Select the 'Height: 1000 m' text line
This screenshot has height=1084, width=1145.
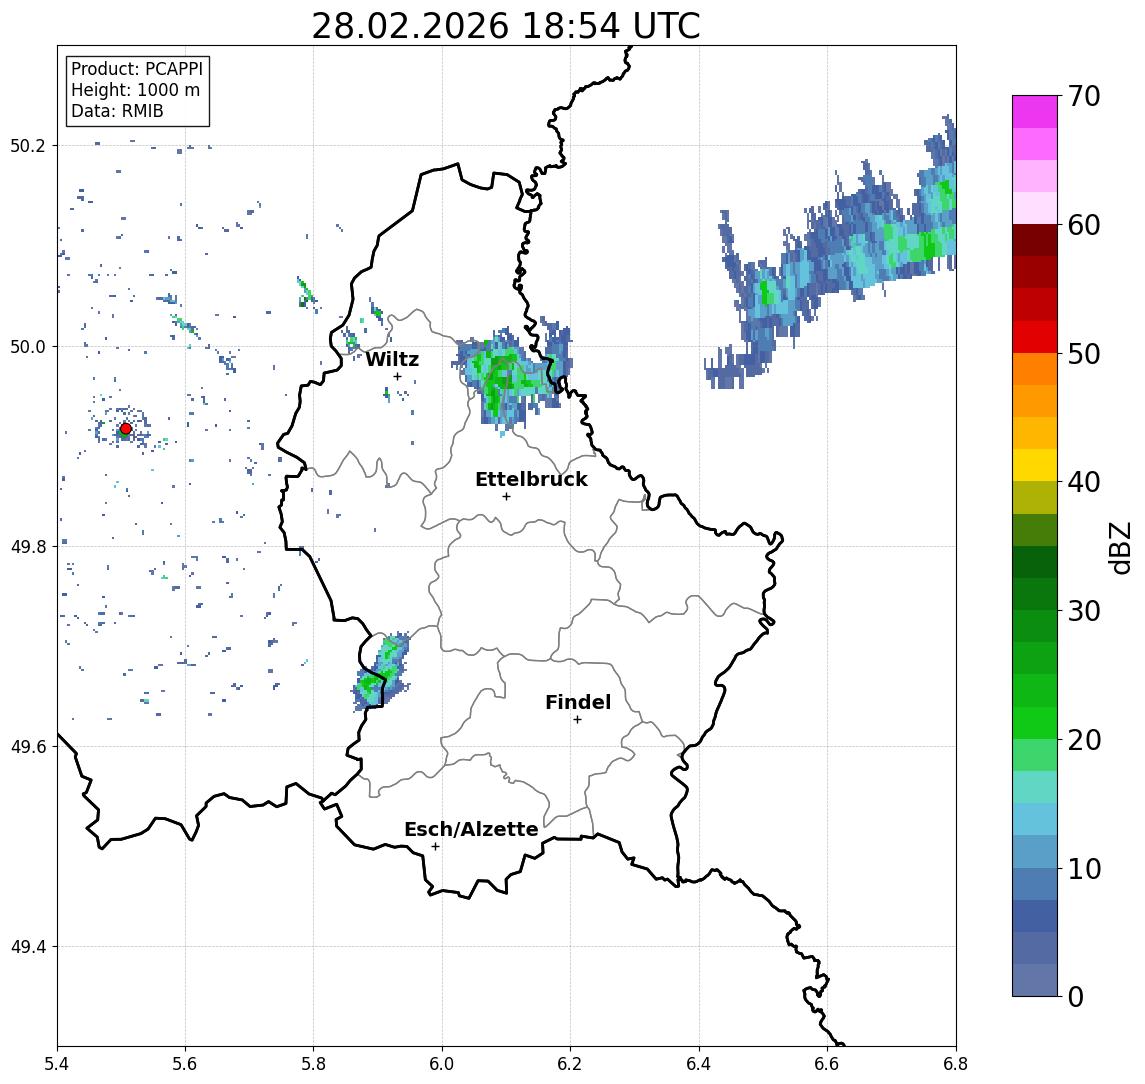pyautogui.click(x=135, y=90)
